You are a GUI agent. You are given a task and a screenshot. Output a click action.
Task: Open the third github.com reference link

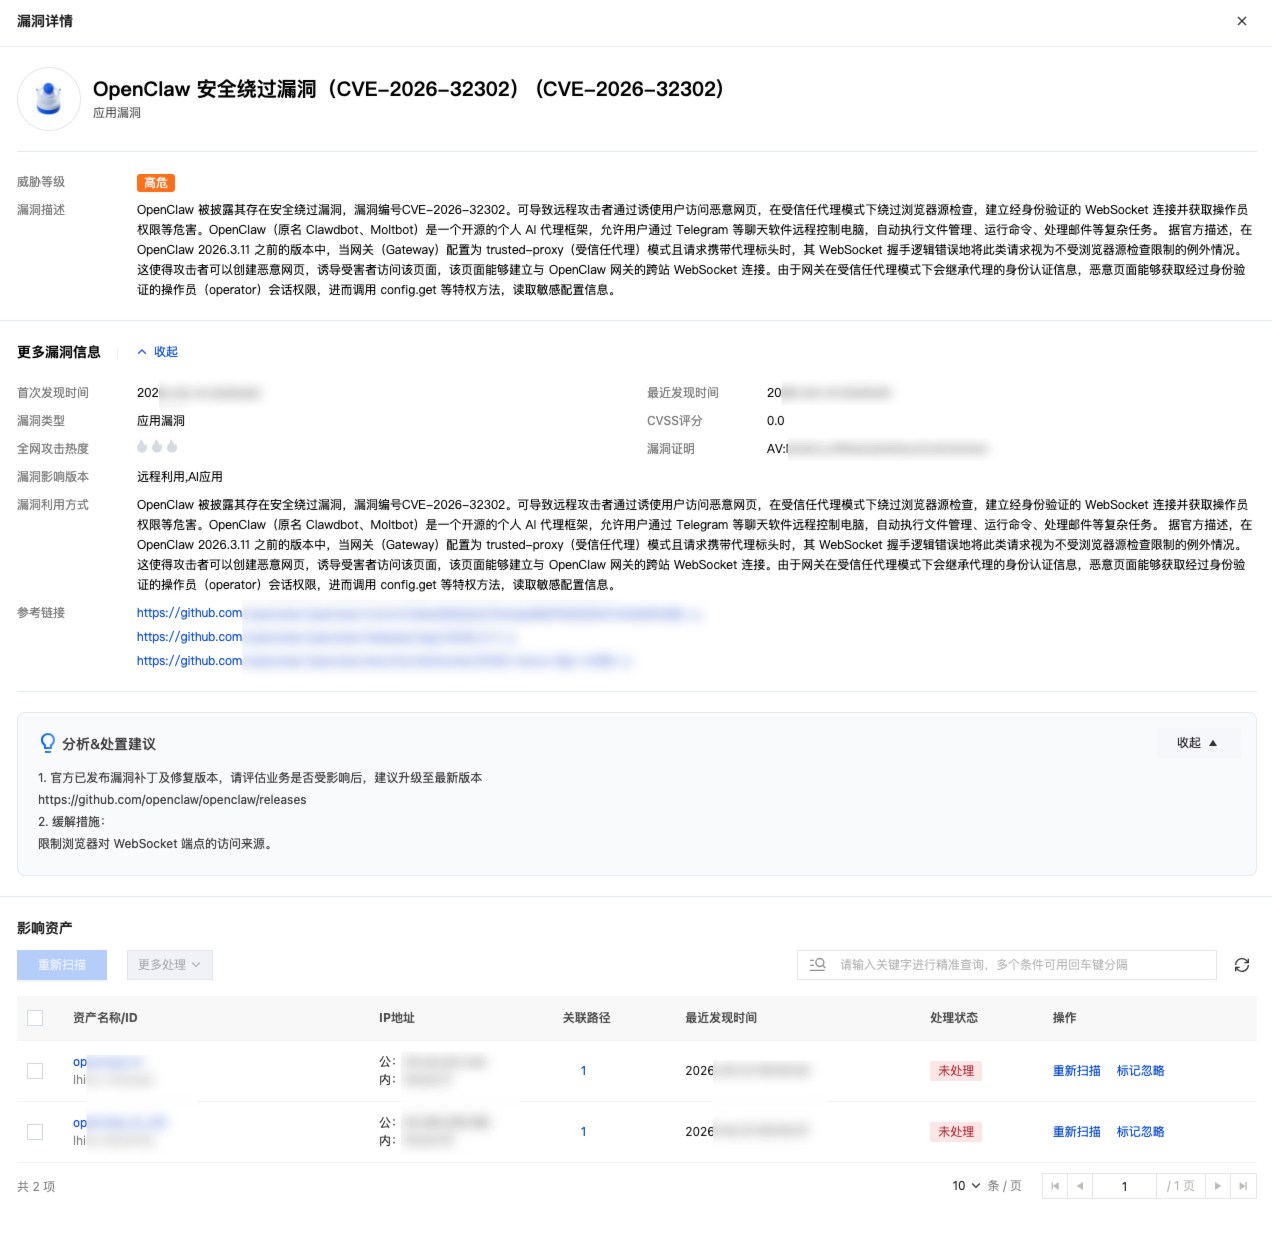click(x=385, y=661)
